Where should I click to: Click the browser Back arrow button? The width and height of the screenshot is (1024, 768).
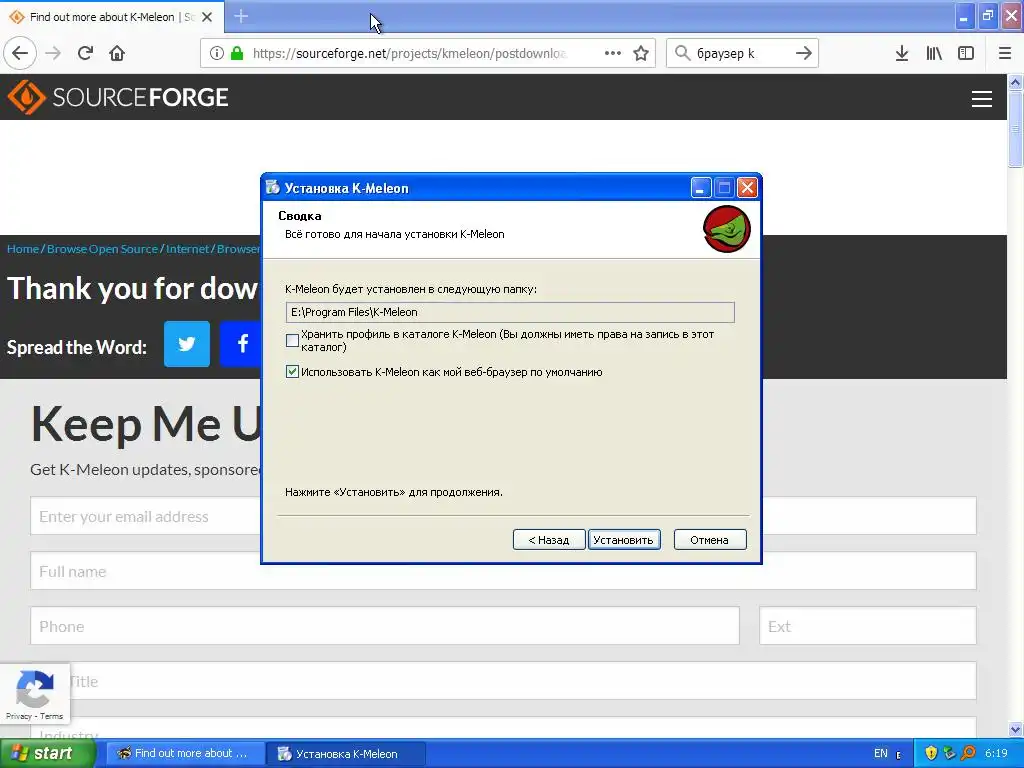click(20, 53)
